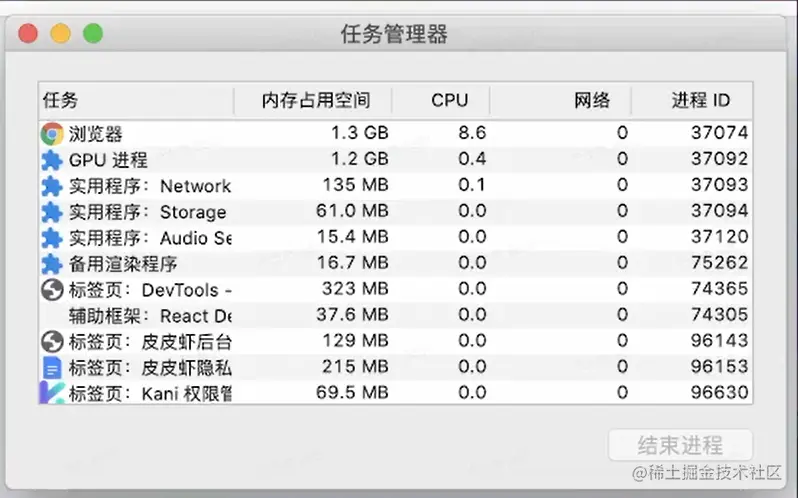Select the process ID 37074 cell
Screen dimensions: 798x498
(719, 133)
